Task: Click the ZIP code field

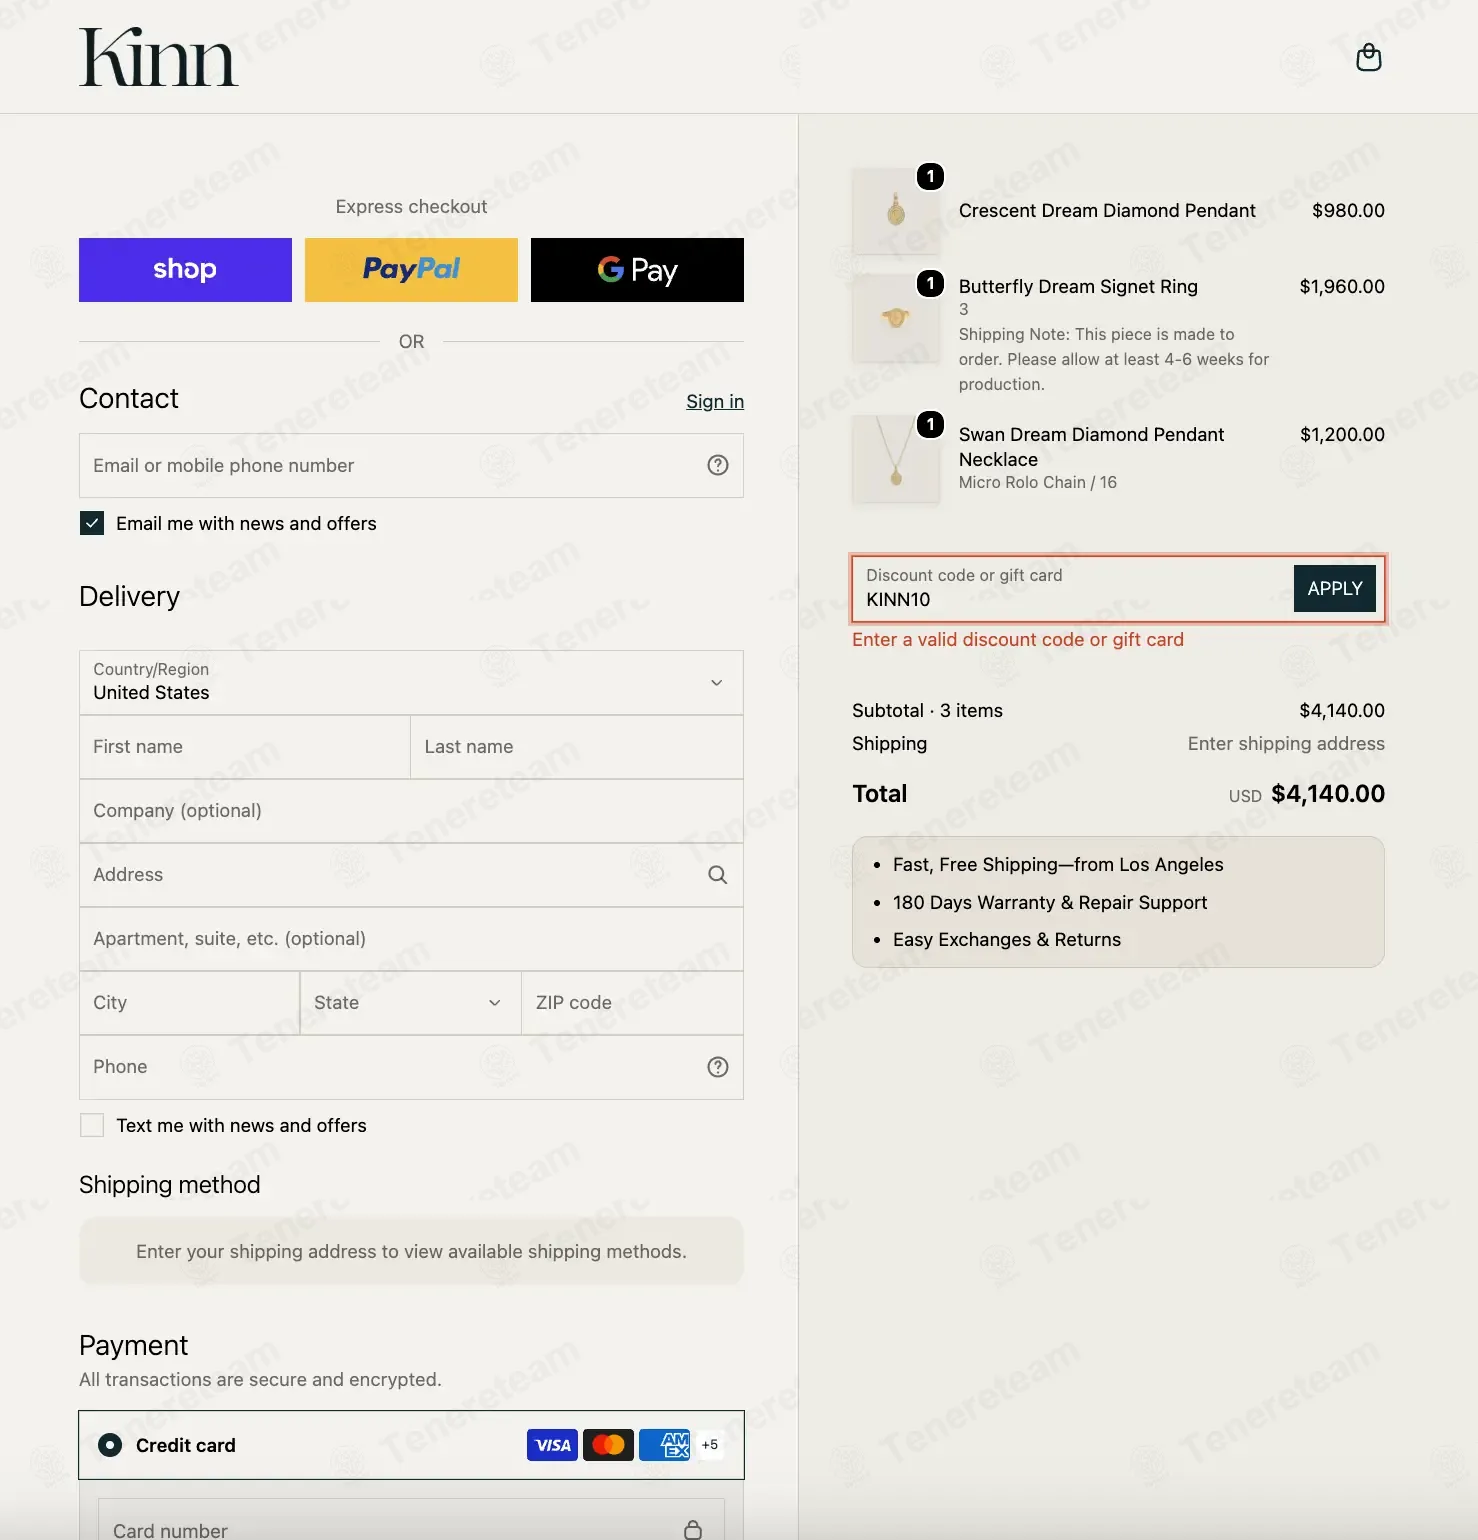Action: click(x=632, y=1003)
